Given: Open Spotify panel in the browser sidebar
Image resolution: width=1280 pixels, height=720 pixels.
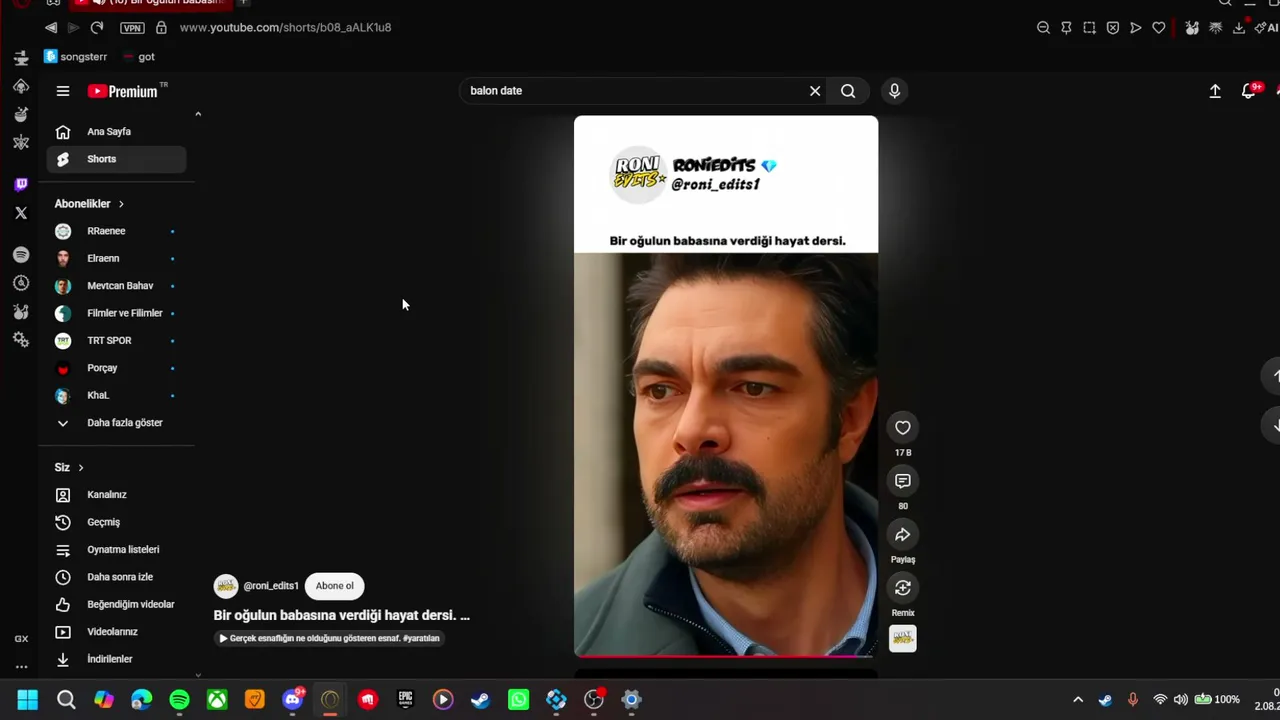Looking at the screenshot, I should point(21,255).
